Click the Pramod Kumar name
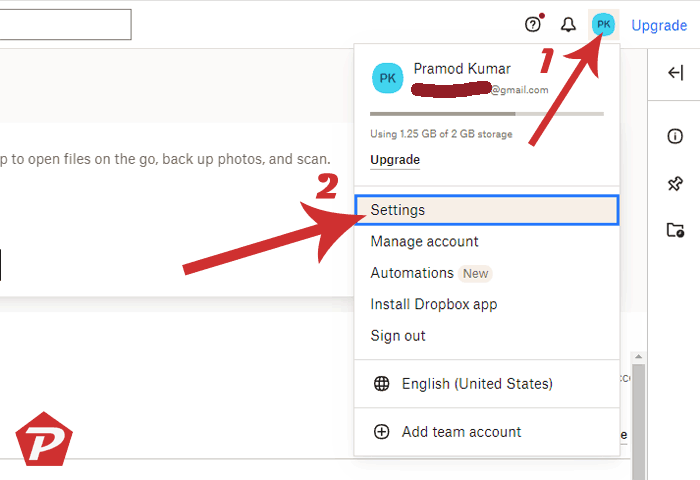This screenshot has width=700, height=480. pos(462,69)
